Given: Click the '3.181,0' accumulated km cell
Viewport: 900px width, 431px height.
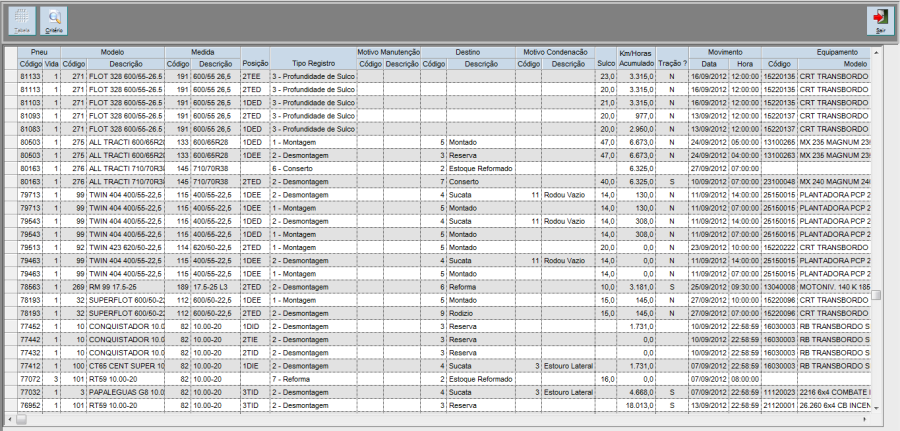Looking at the screenshot, I should tap(636, 288).
